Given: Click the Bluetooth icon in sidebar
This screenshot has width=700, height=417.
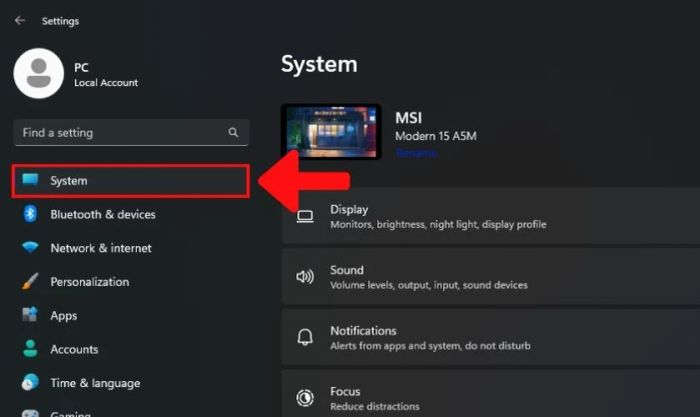Looking at the screenshot, I should 30,214.
